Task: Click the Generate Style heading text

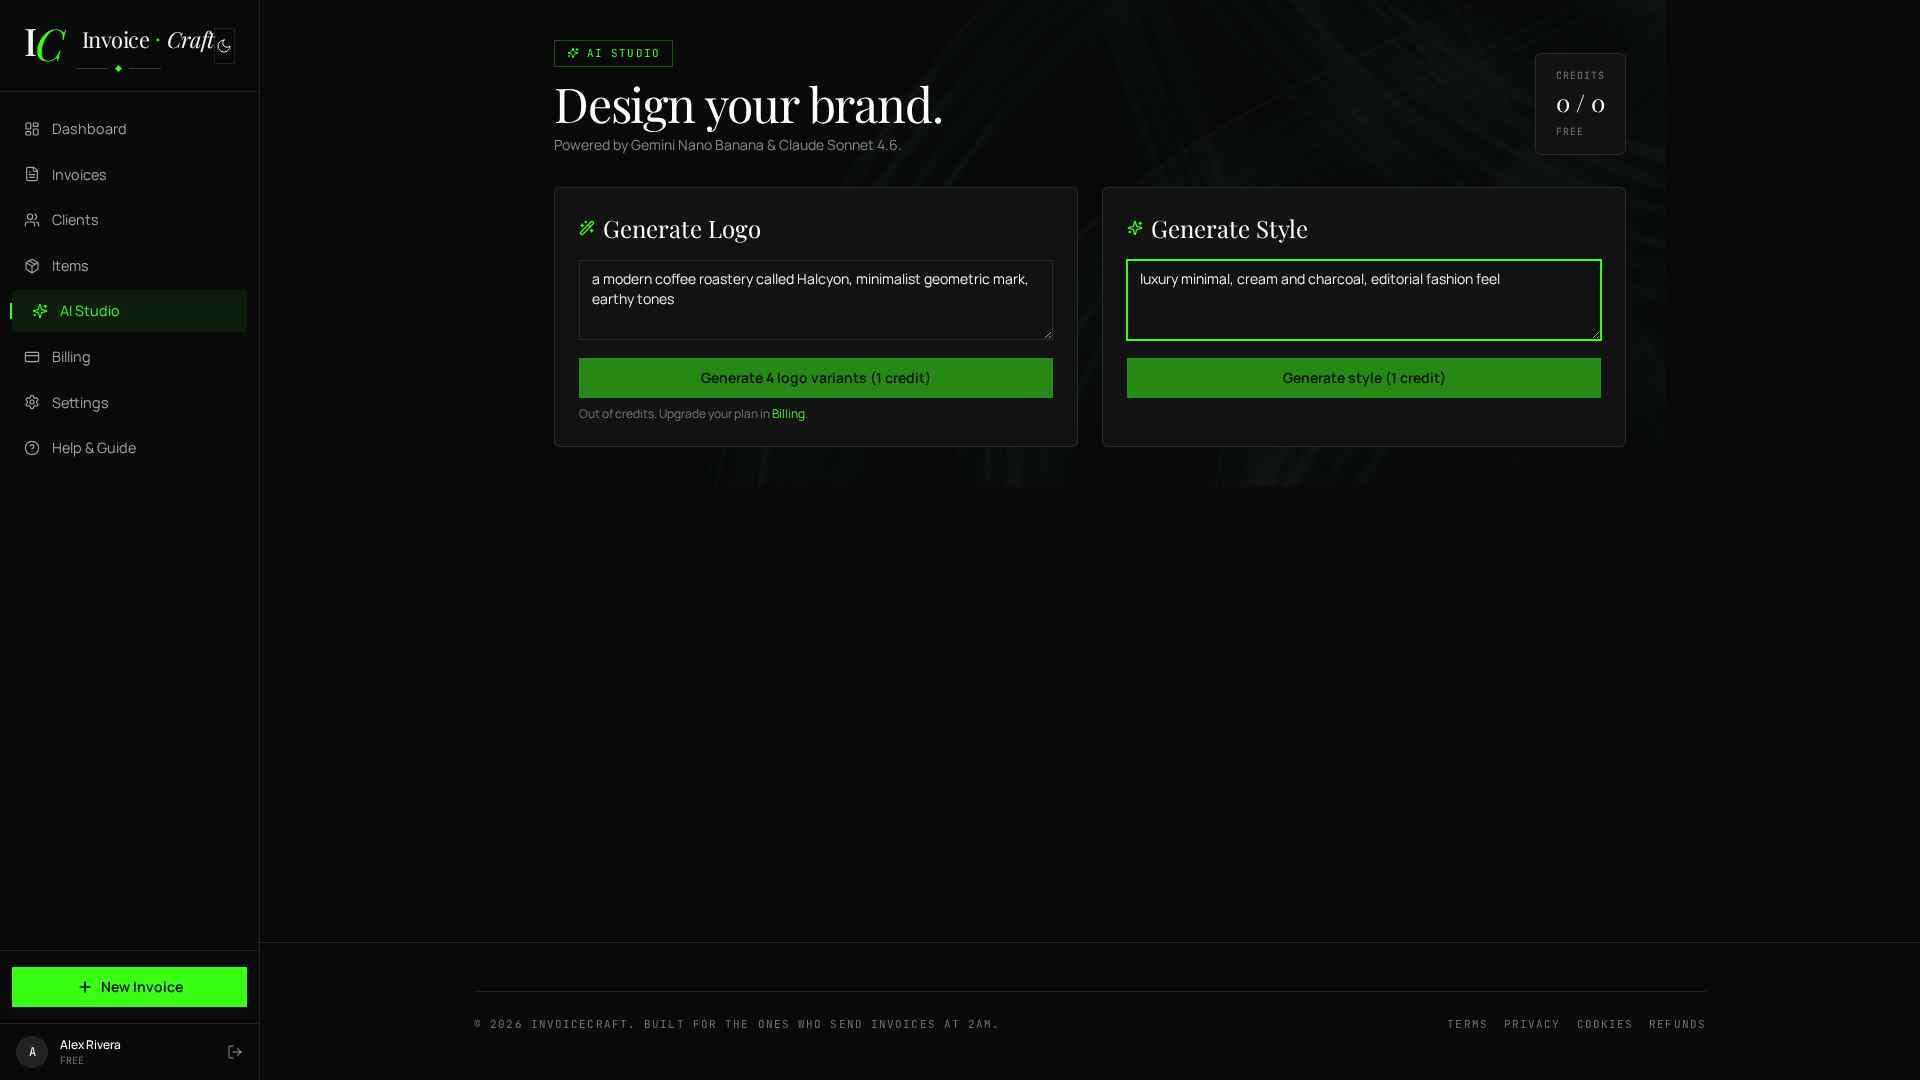Action: tap(1229, 229)
